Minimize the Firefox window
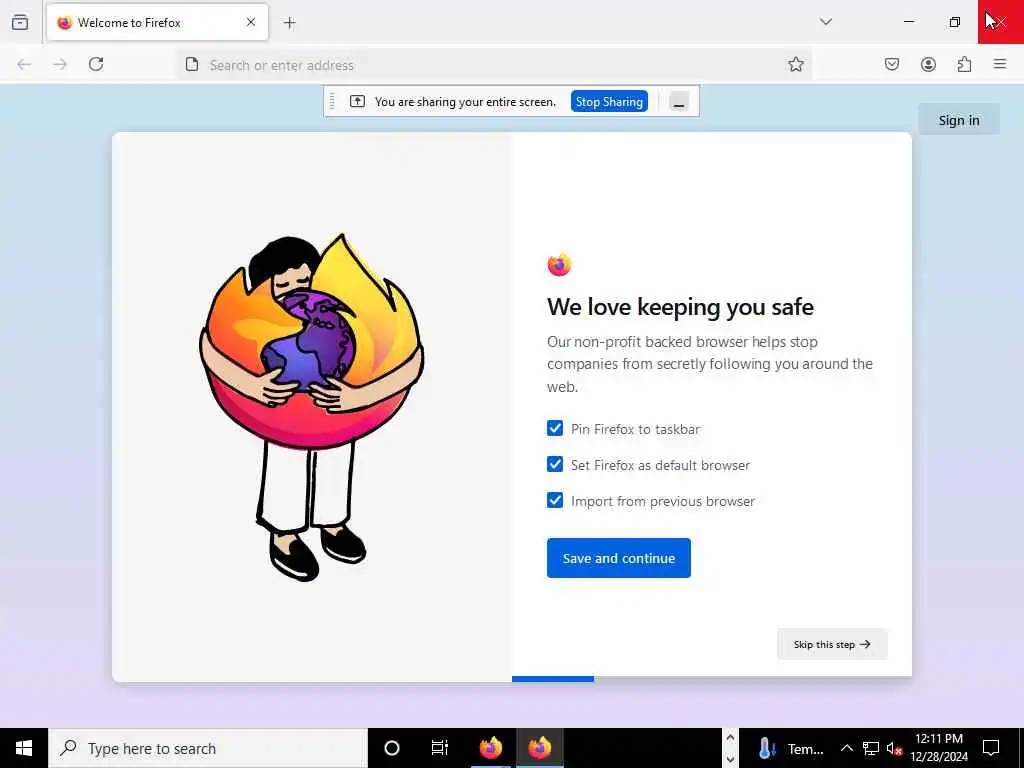Screen dimensions: 1024x768 (x=908, y=22)
